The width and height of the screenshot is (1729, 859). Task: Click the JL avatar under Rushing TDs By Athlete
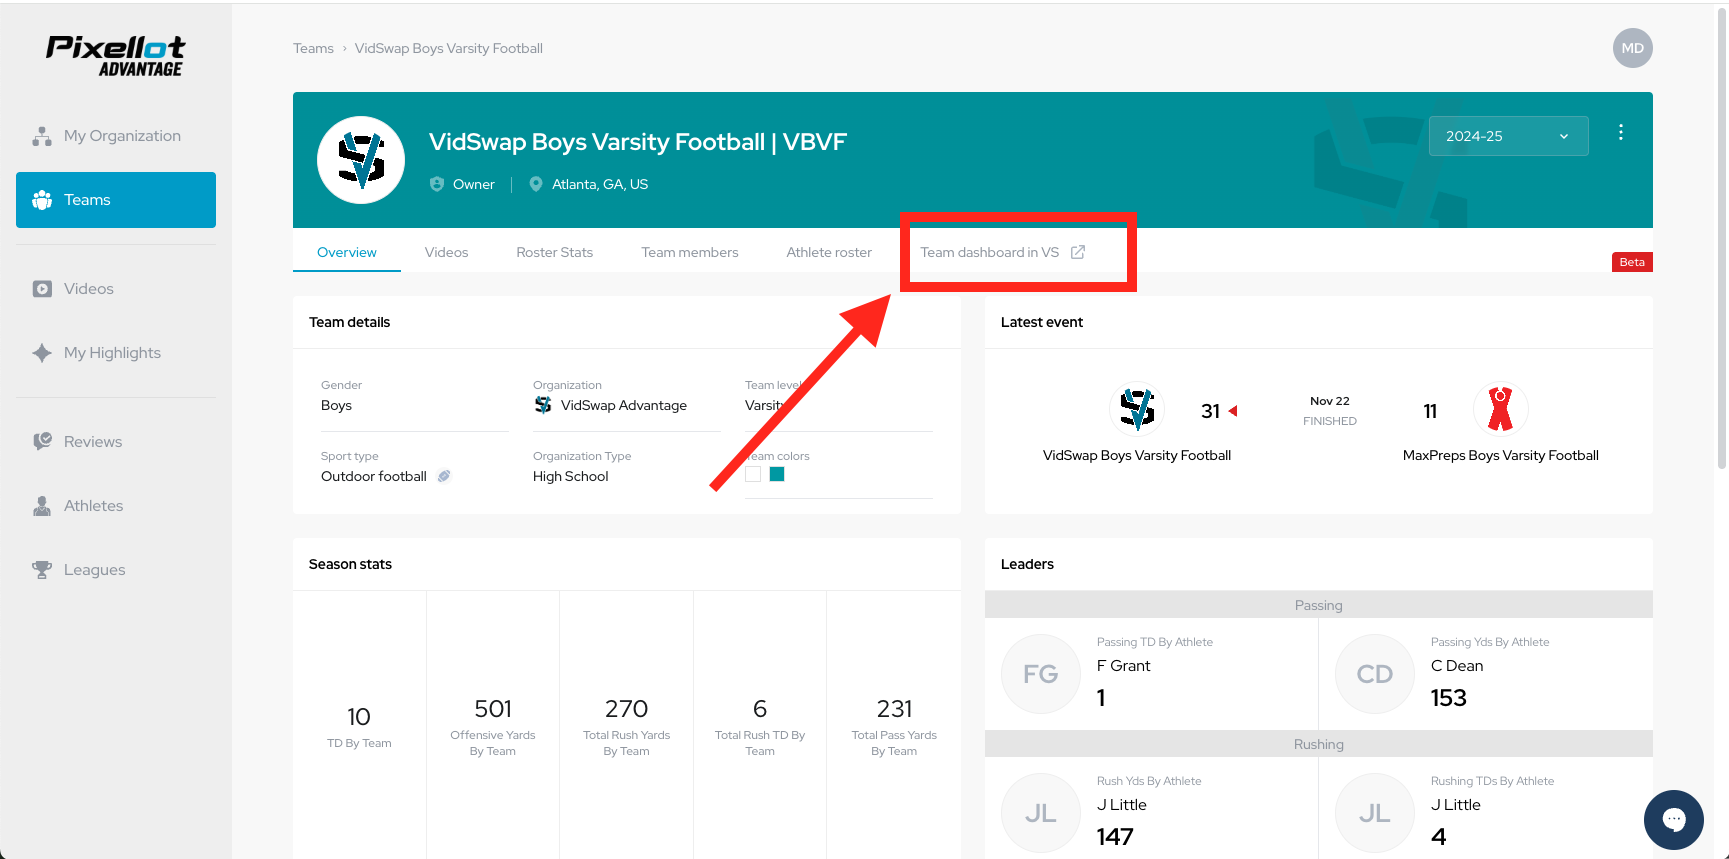1375,813
